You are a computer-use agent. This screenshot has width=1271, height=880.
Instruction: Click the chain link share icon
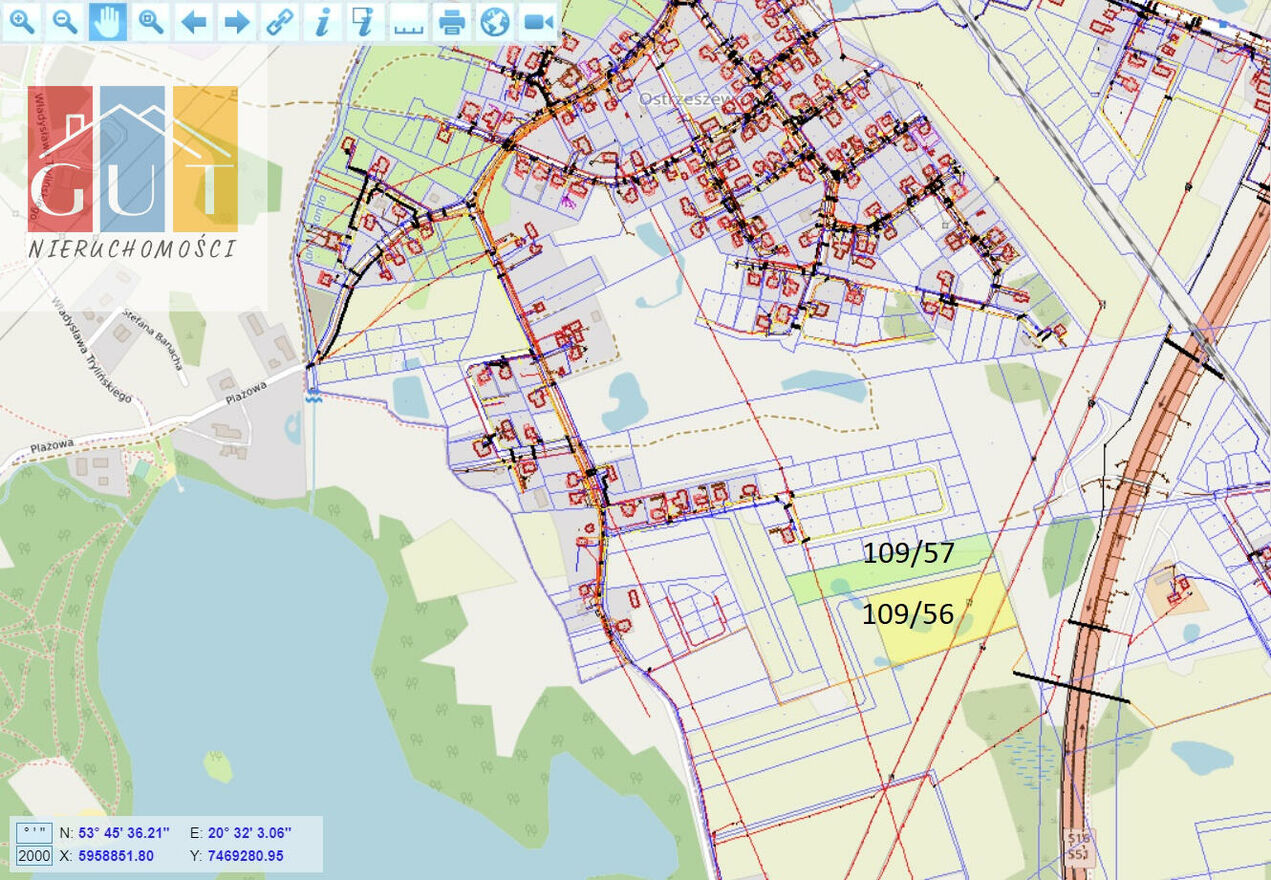[280, 21]
